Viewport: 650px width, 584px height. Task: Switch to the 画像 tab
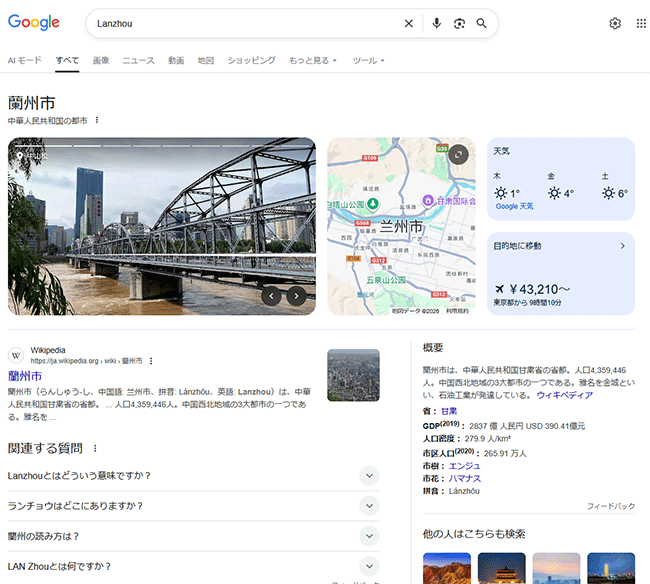101,61
